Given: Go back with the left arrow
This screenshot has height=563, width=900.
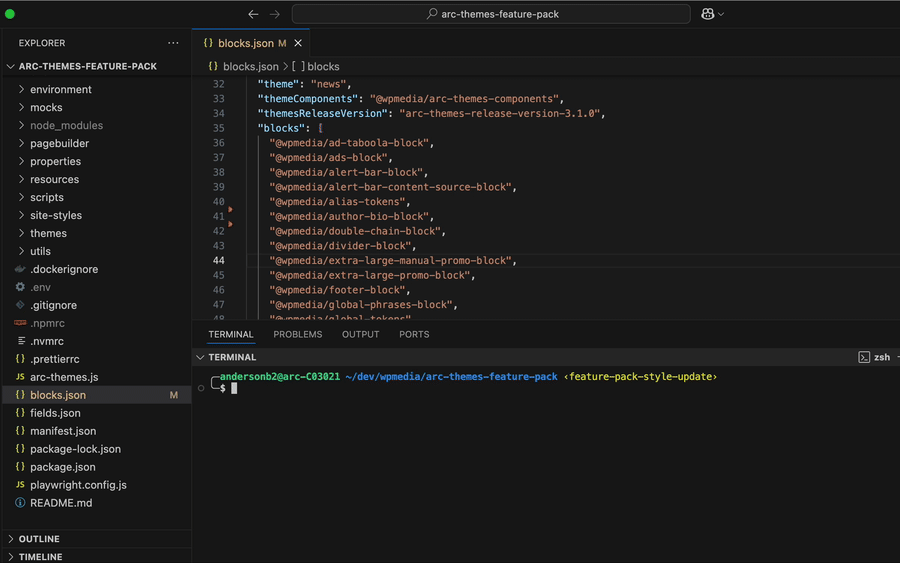Looking at the screenshot, I should (253, 14).
